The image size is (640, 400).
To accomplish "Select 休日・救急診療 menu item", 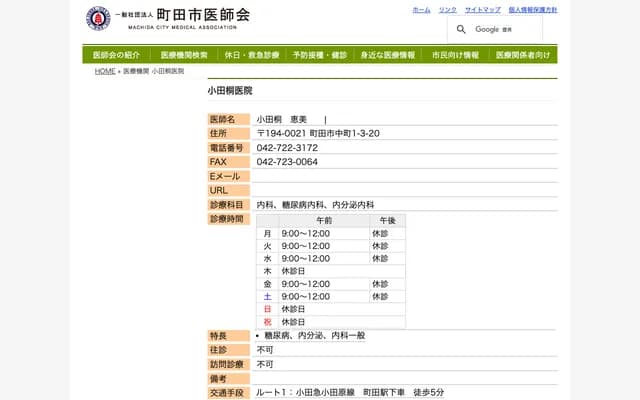I will coord(252,55).
